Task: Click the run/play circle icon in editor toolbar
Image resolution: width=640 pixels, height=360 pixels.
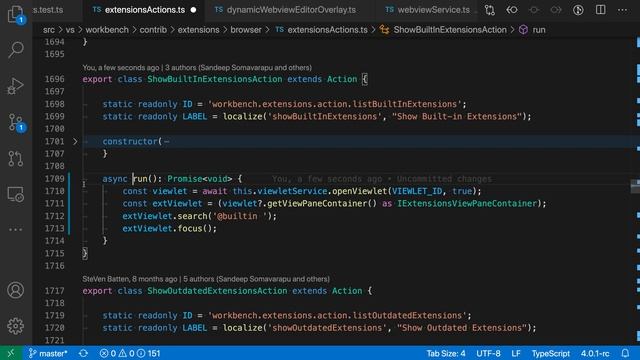Action: 578,10
